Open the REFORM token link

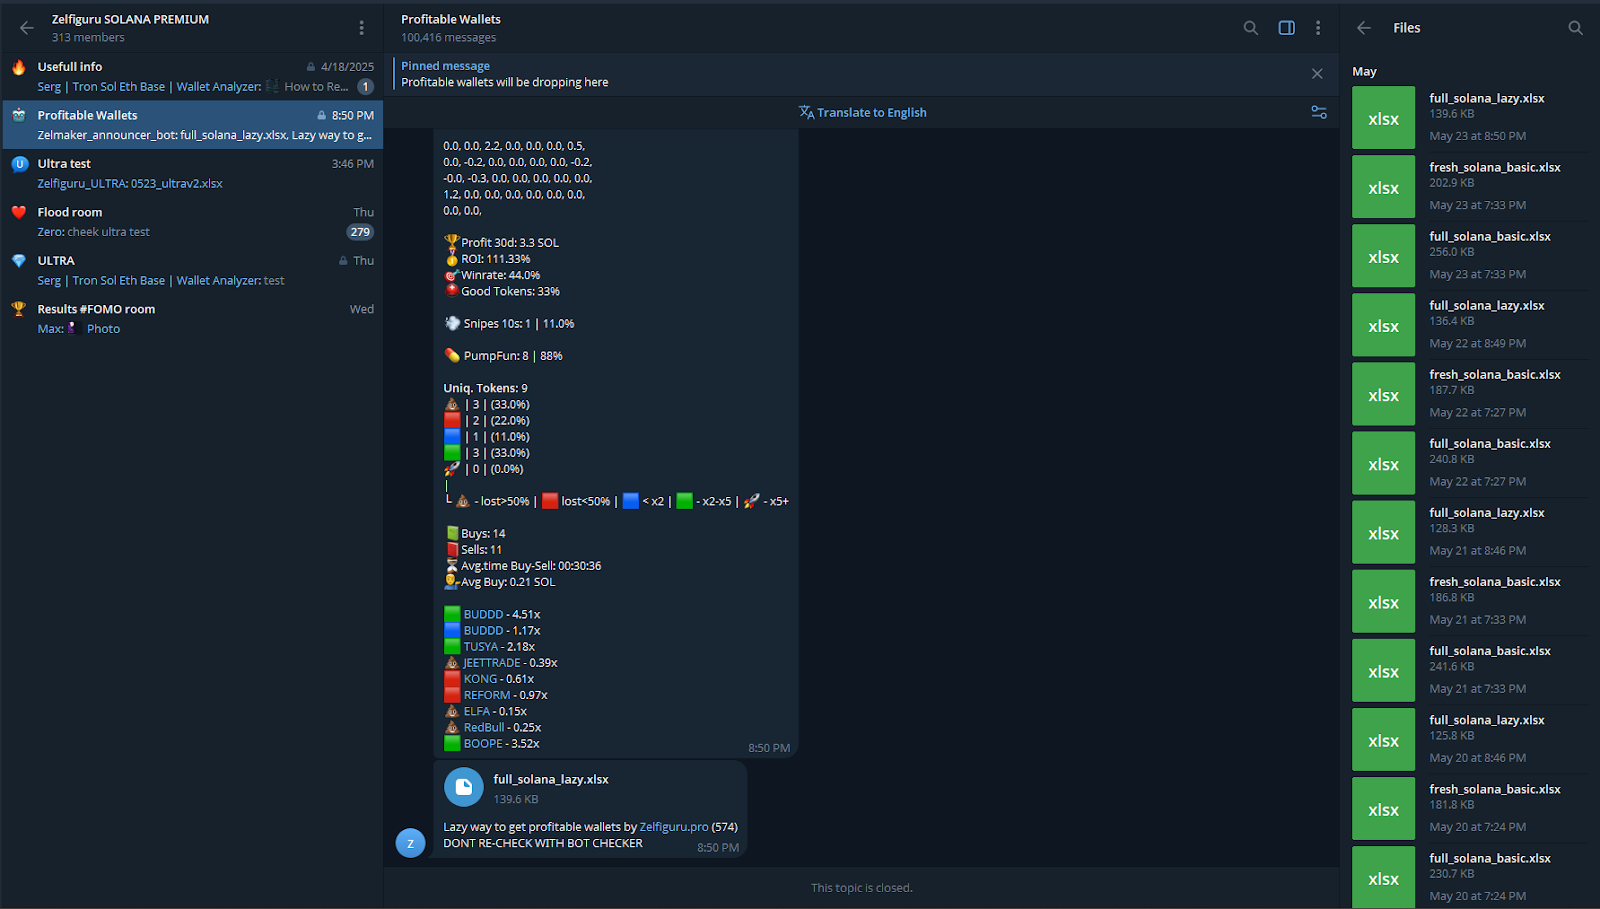point(487,695)
